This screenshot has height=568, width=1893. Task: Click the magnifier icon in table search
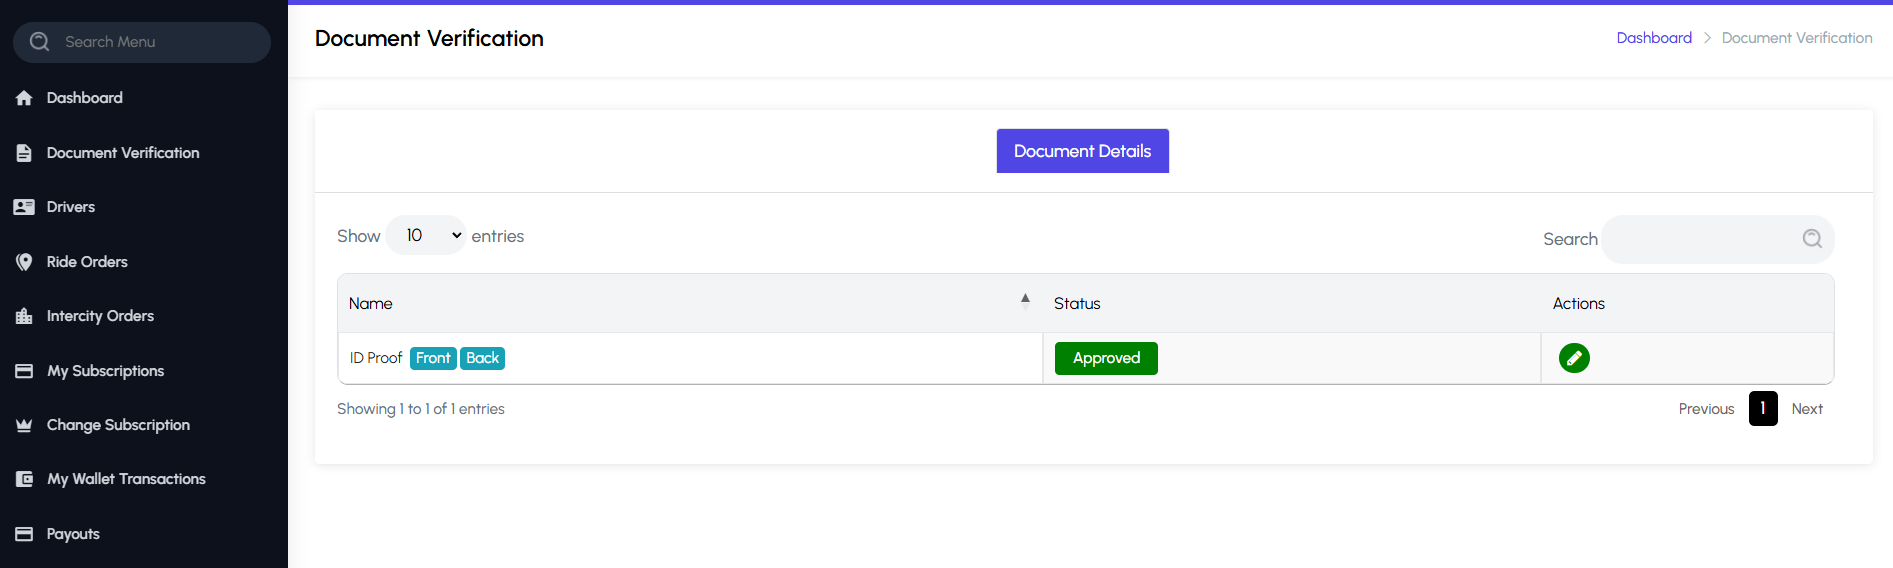pyautogui.click(x=1811, y=239)
